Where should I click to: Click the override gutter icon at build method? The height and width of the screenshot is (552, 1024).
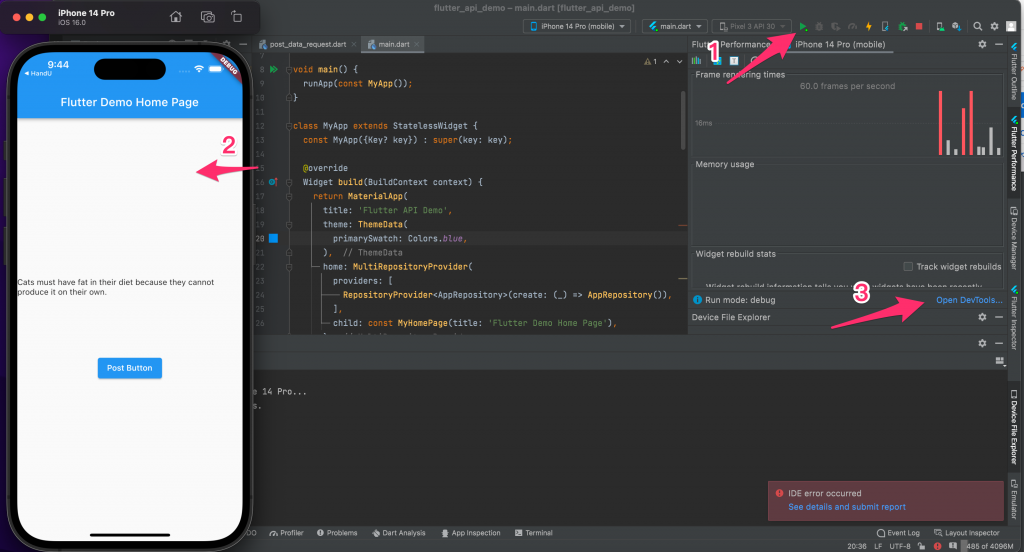273,182
